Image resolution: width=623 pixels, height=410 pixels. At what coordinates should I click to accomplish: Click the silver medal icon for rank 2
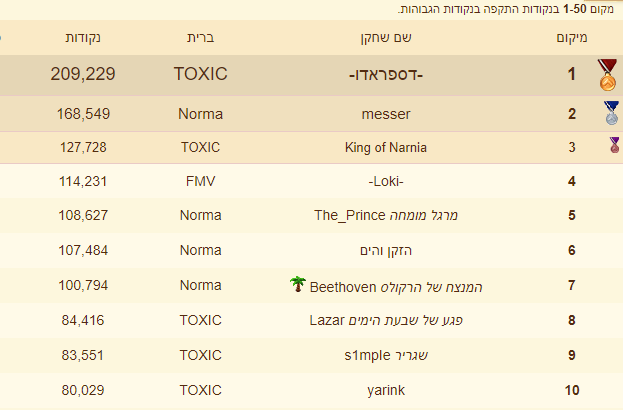click(x=611, y=113)
